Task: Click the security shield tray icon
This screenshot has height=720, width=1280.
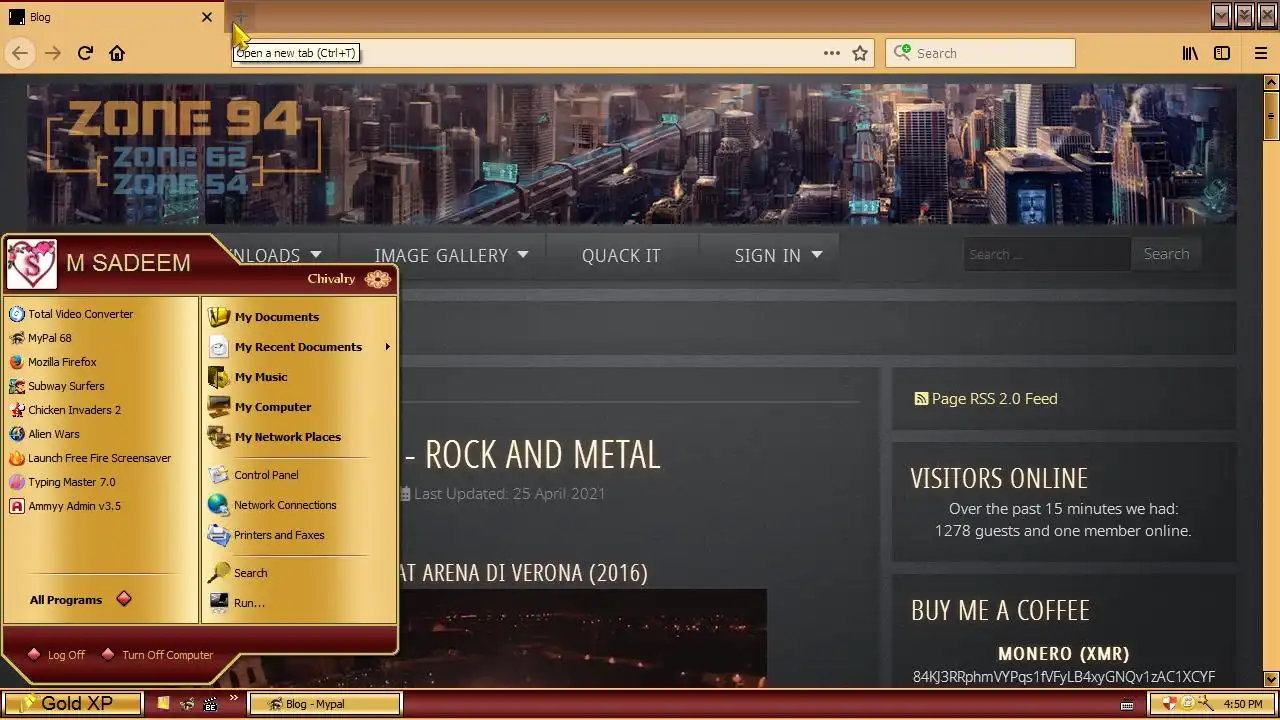Action: (1168, 704)
